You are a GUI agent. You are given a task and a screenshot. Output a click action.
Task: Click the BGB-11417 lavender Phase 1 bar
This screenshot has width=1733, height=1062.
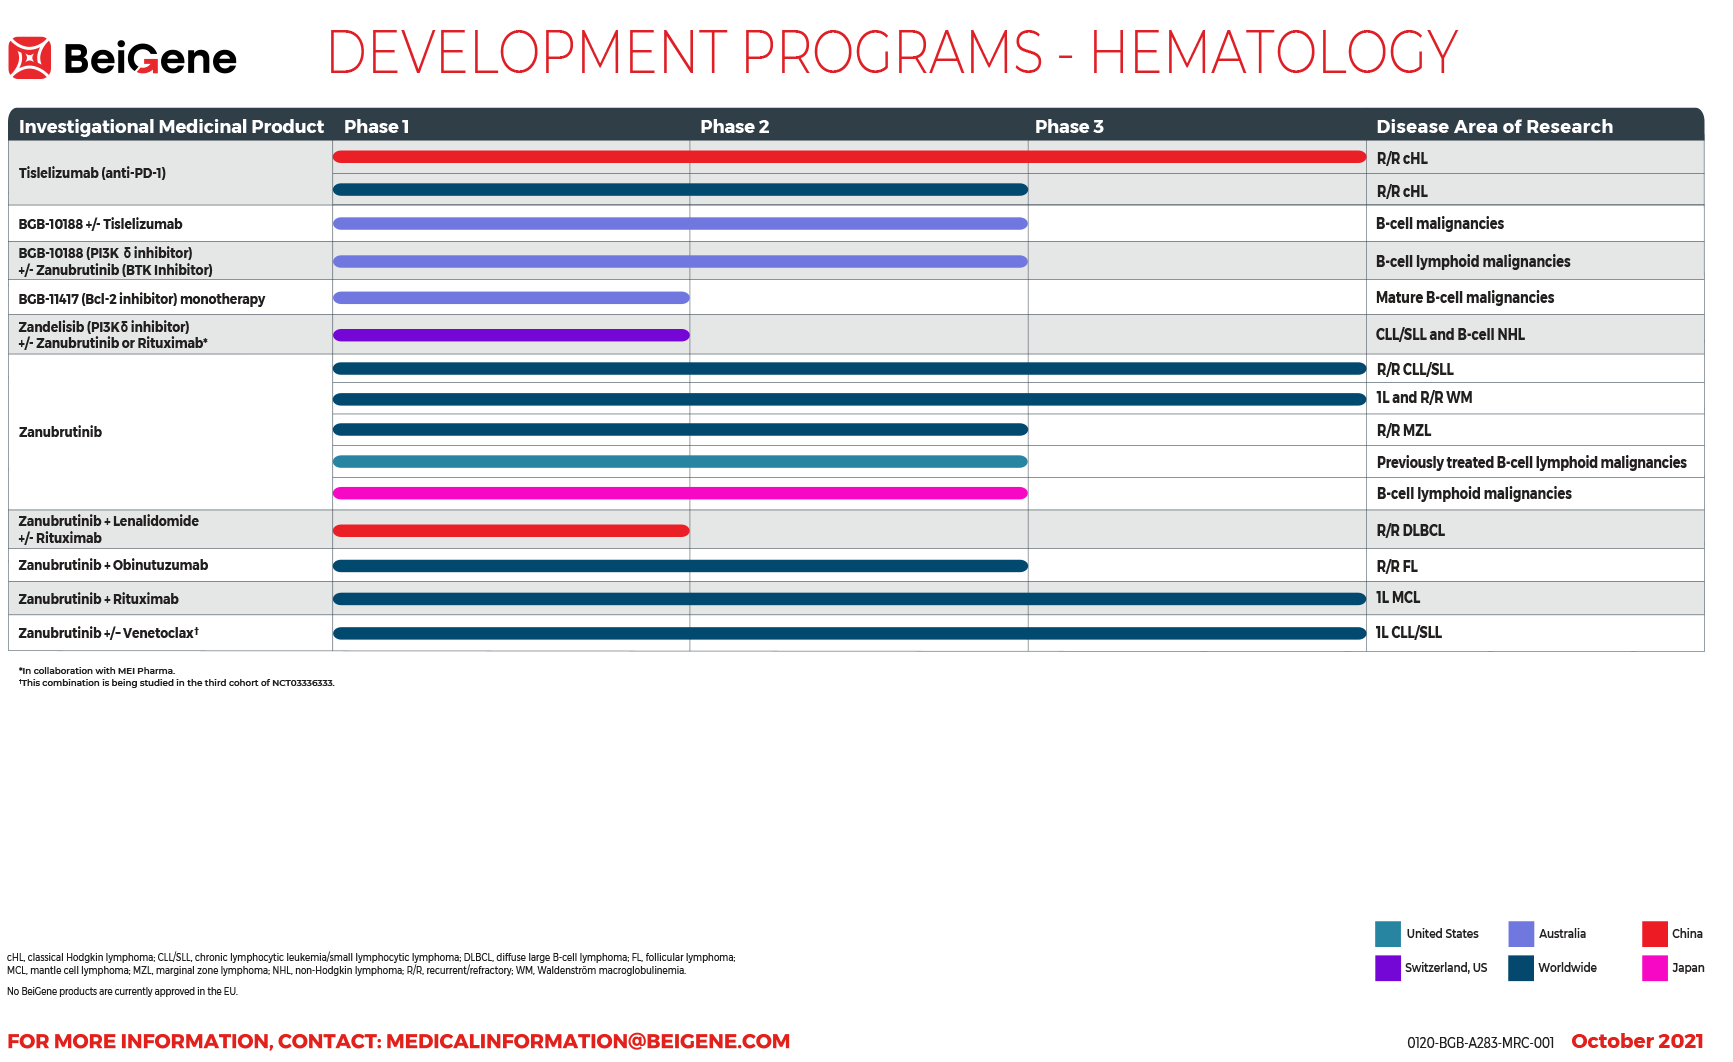coord(511,298)
